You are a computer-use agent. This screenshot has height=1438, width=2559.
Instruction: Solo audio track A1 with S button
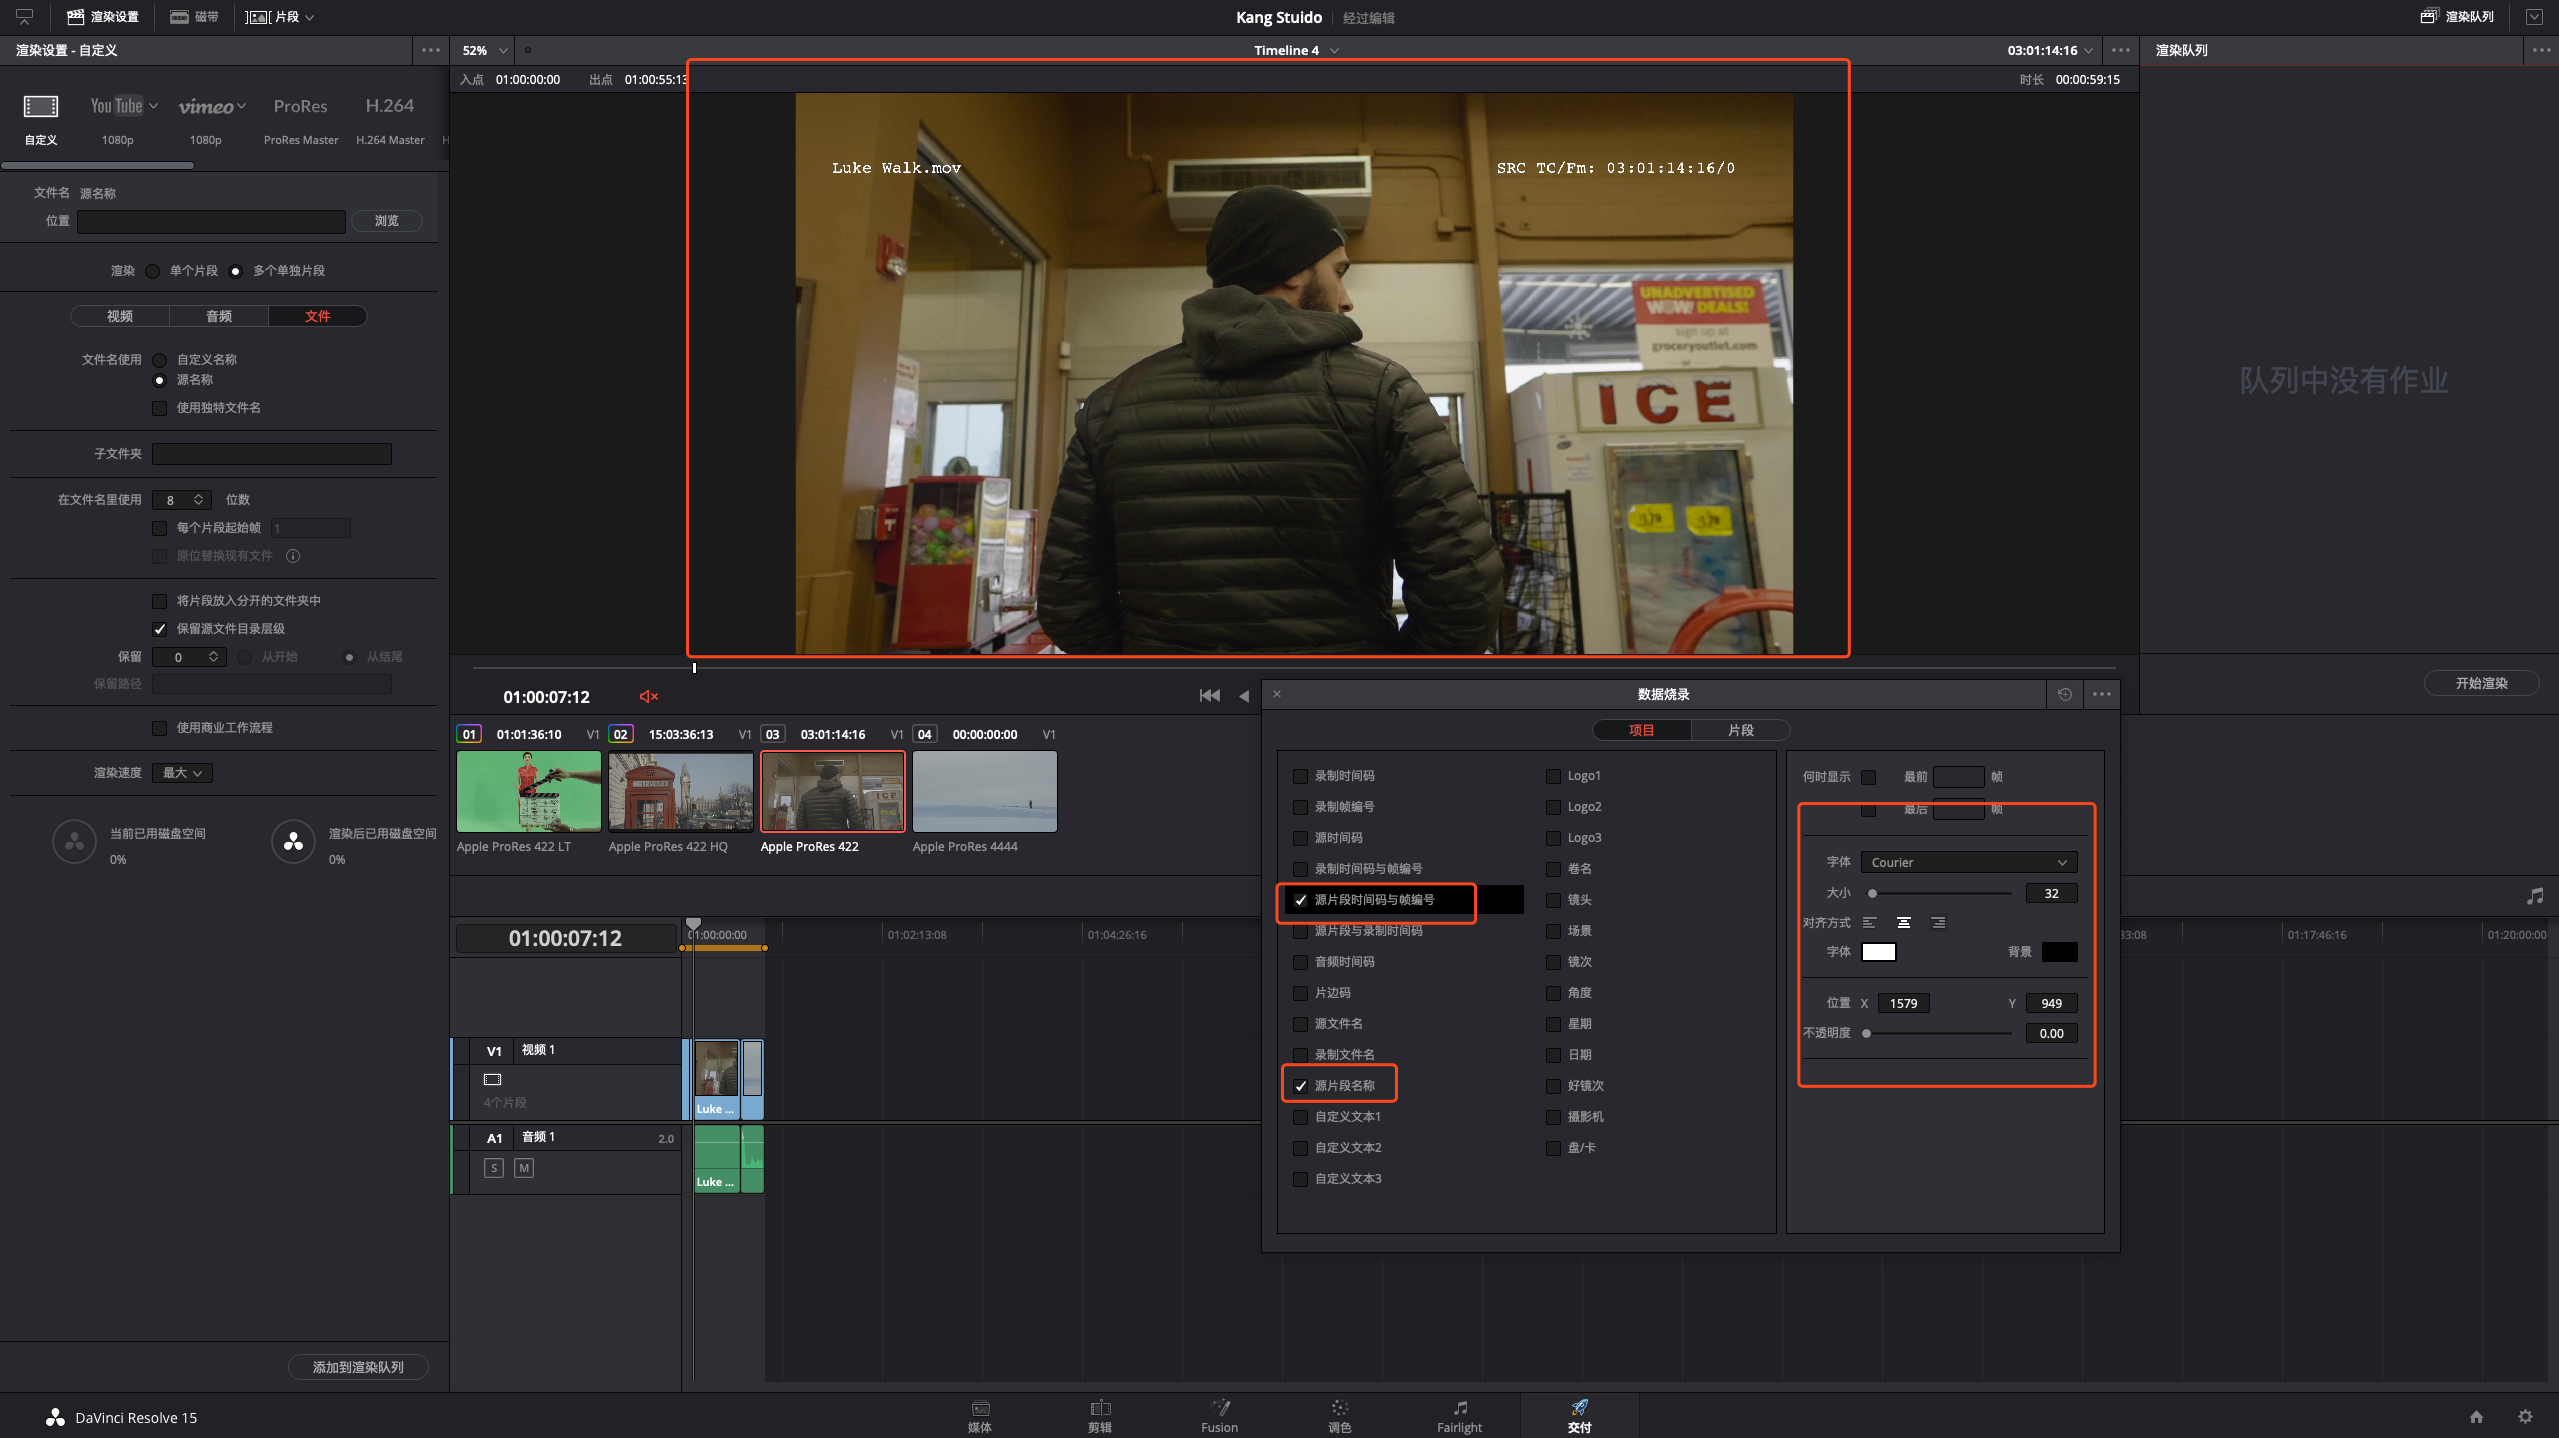pyautogui.click(x=494, y=1167)
